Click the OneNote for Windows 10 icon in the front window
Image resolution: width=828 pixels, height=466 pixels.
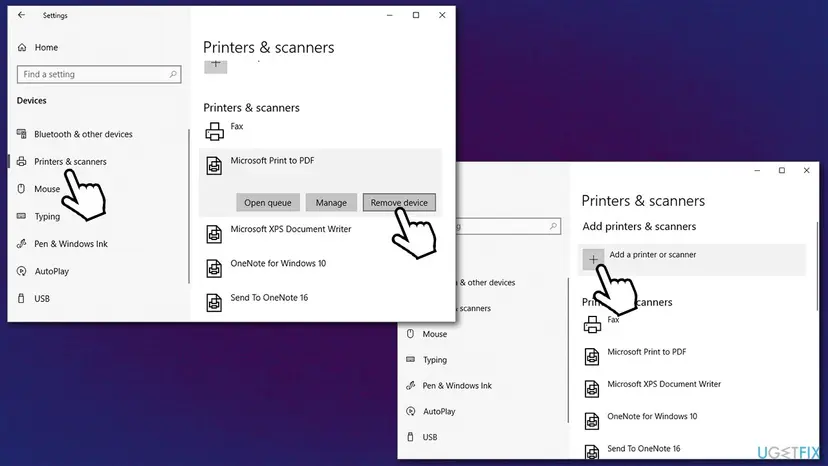click(x=214, y=268)
